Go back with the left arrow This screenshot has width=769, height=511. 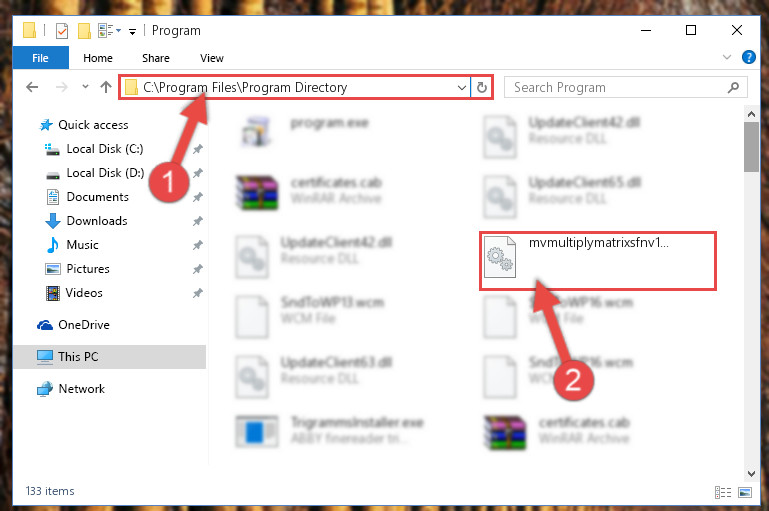pos(32,87)
